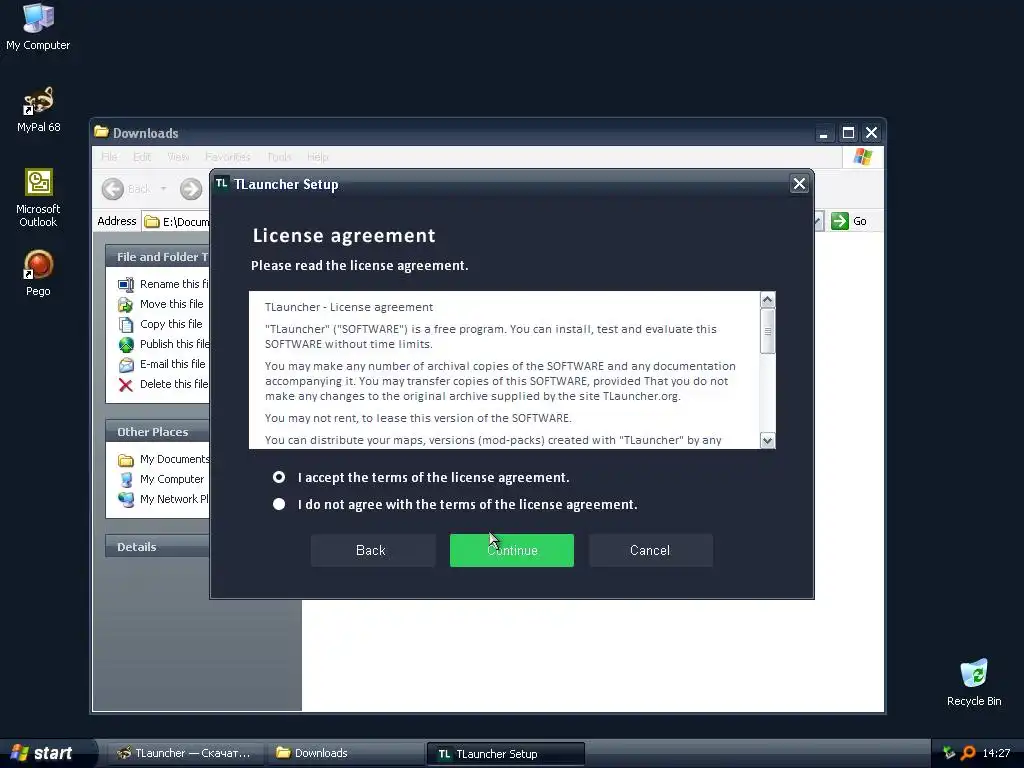Screen dimensions: 1024x768
Task: Click the Go button in address bar
Action: (x=849, y=221)
